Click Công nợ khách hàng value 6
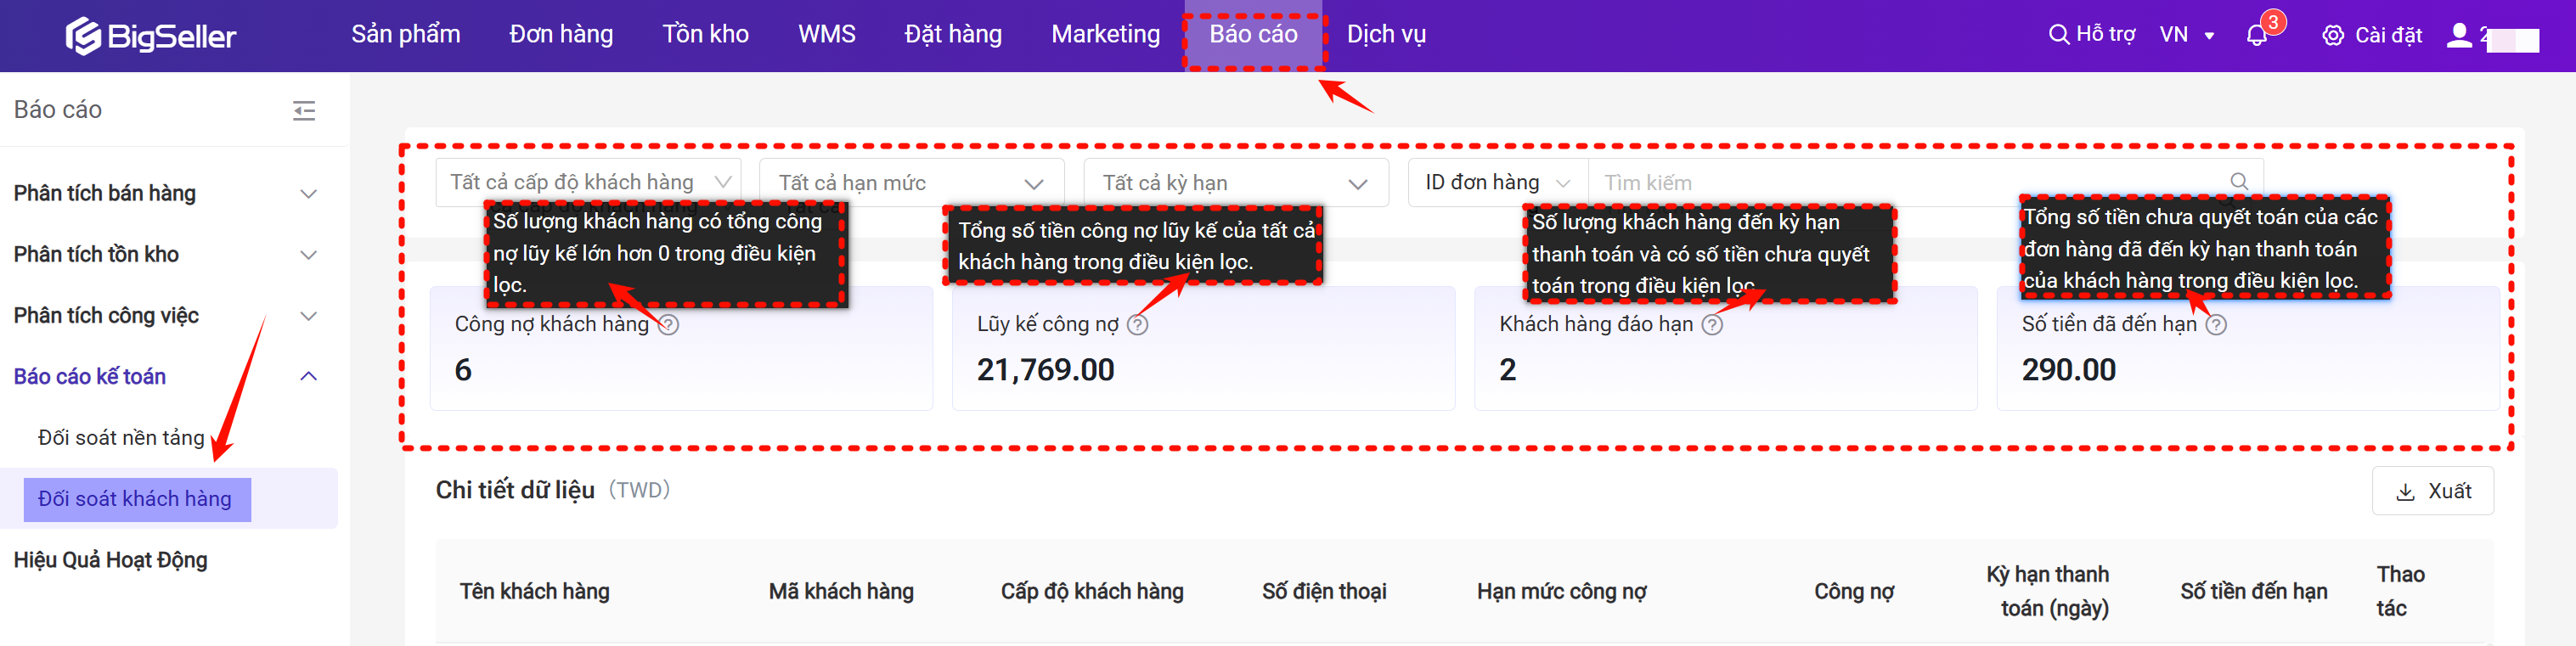The height and width of the screenshot is (646, 2576). 463,370
